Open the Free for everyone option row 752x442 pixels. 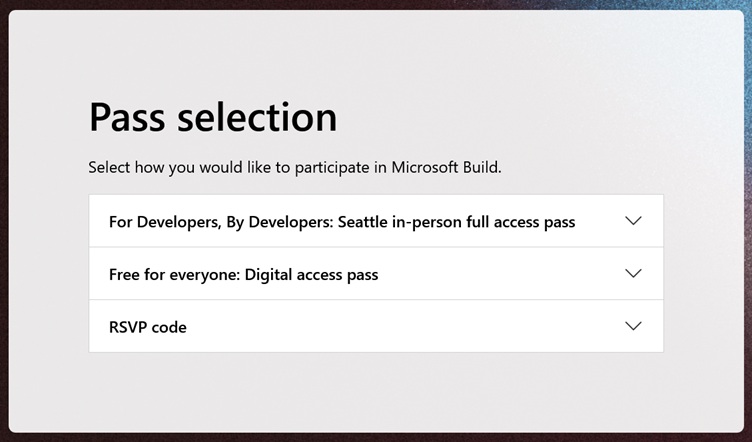[x=376, y=274]
